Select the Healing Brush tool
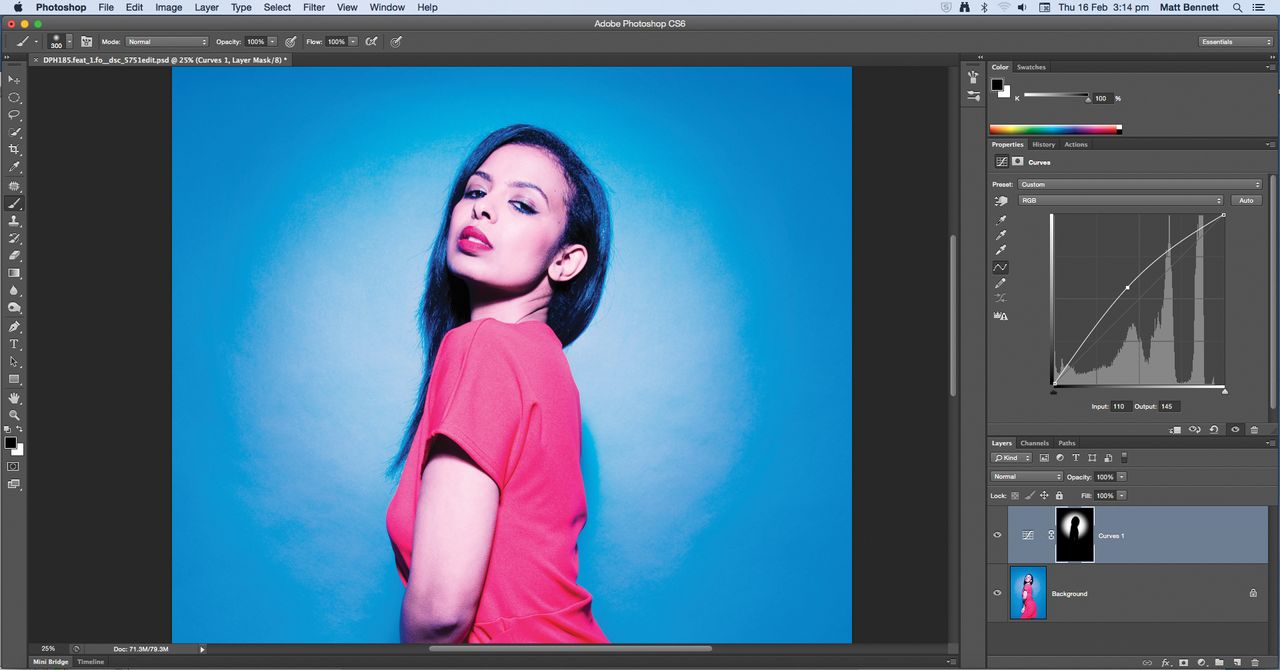This screenshot has height=670, width=1280. 14,185
